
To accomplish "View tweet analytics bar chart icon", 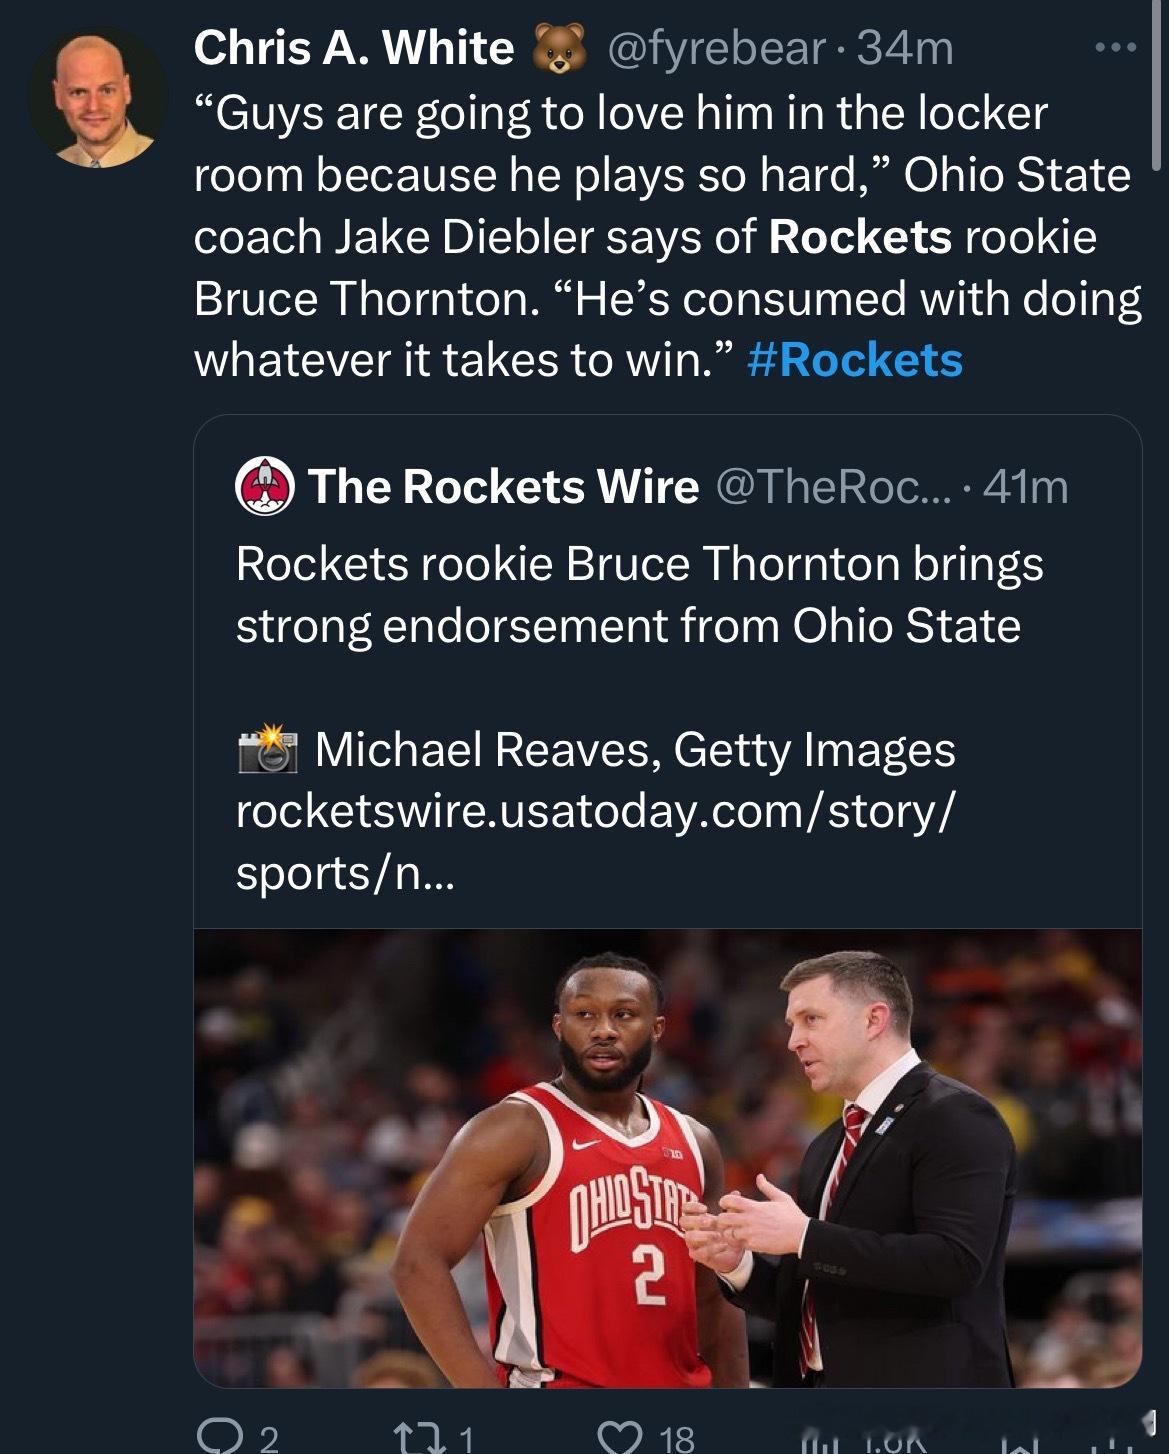I will (x=817, y=1442).
